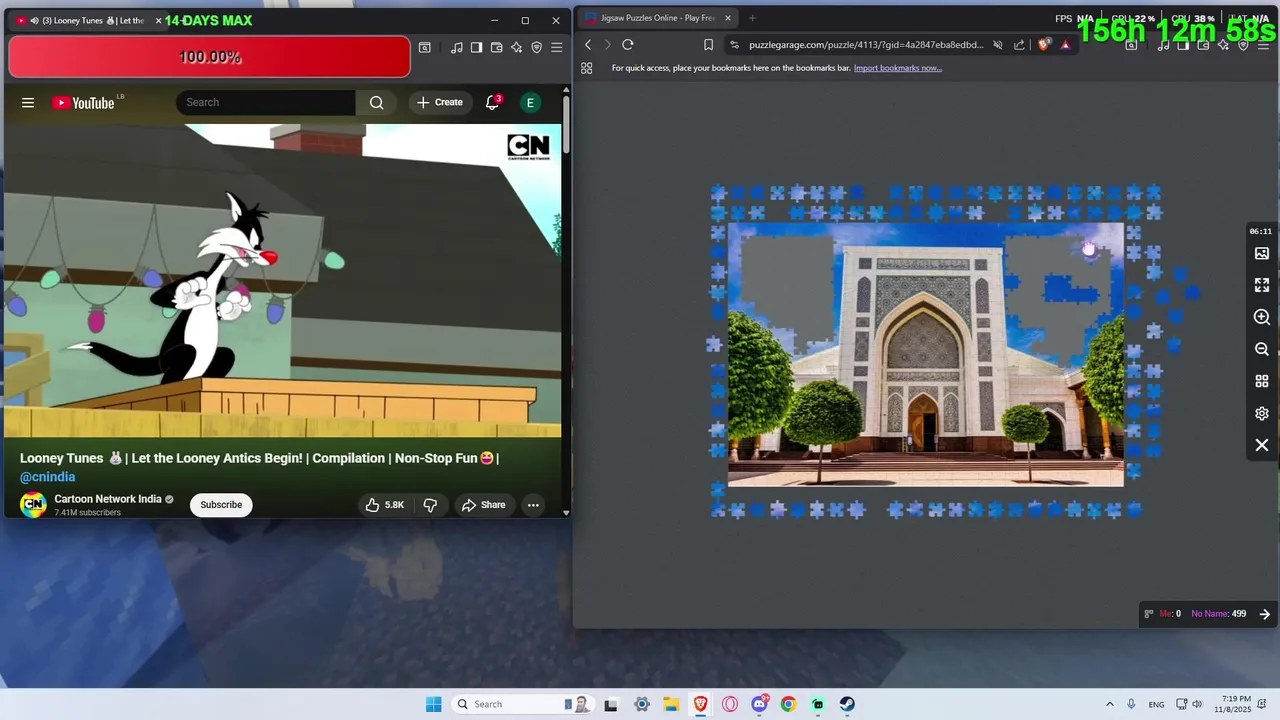The height and width of the screenshot is (720, 1280).
Task: Open YouTube notifications bell
Action: click(x=492, y=102)
